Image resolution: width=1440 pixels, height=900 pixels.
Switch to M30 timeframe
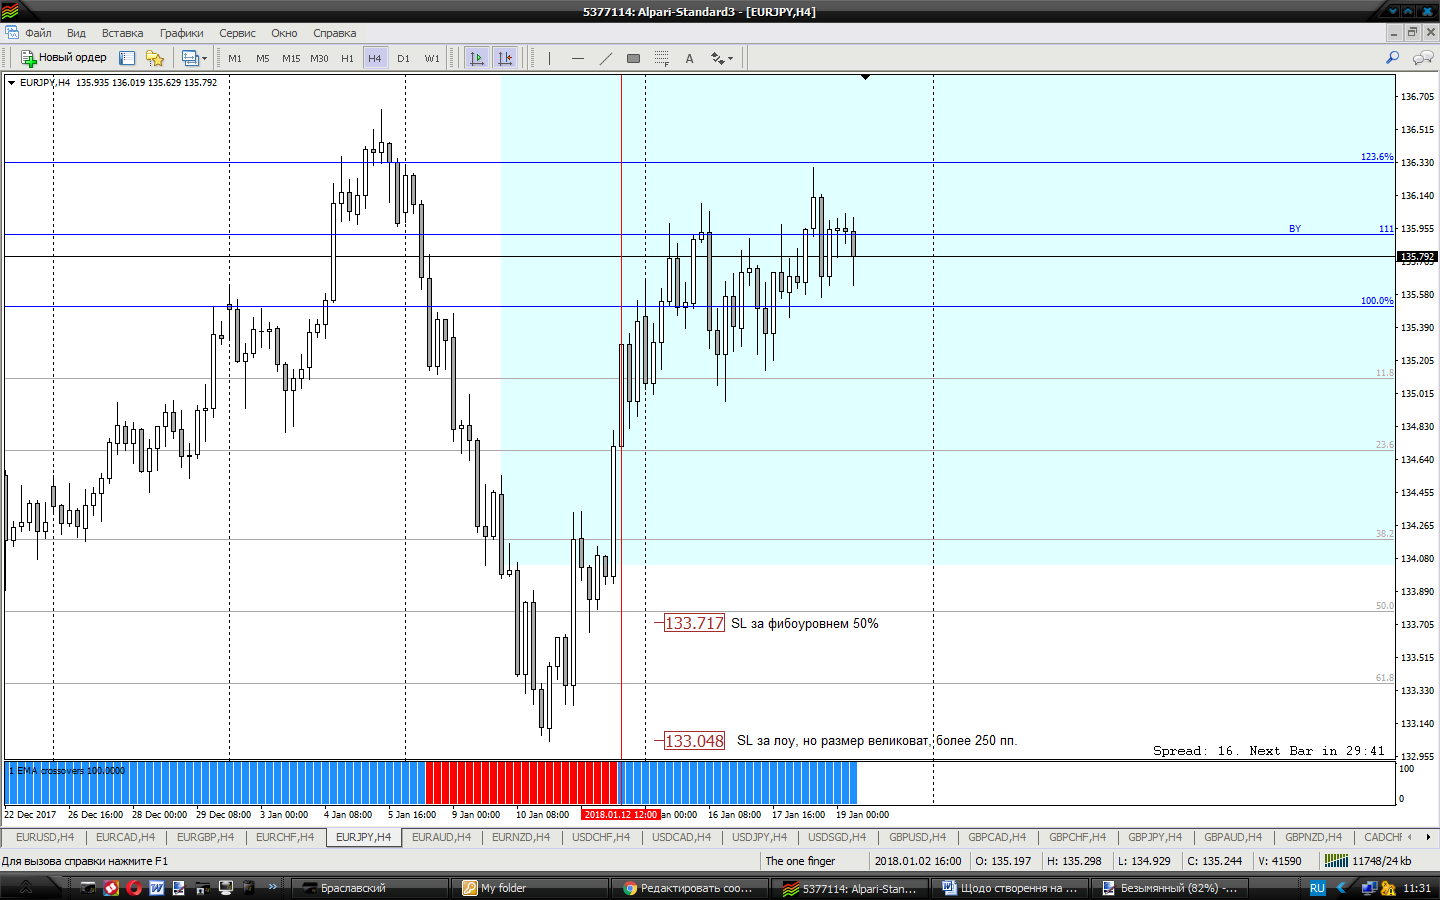pos(319,58)
